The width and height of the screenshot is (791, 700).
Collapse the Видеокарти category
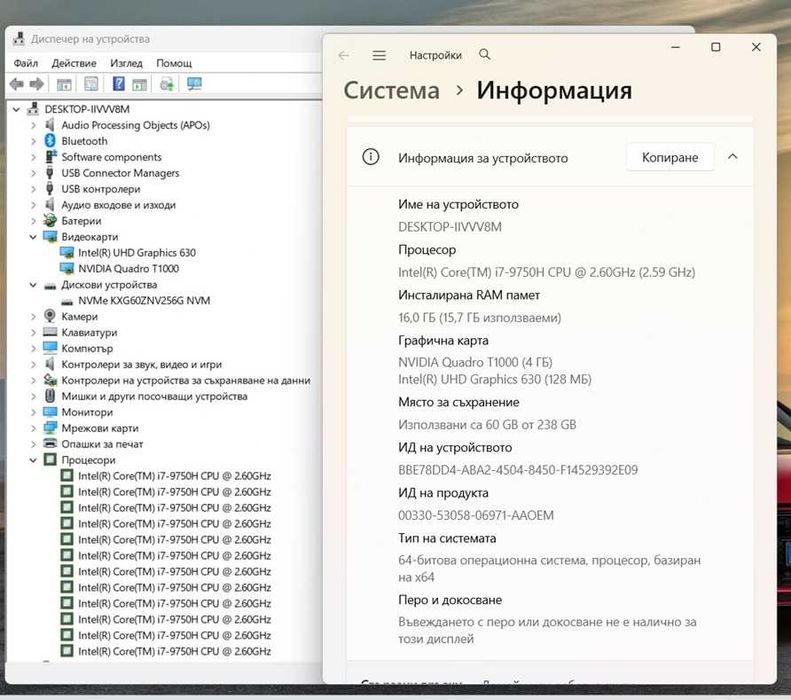pyautogui.click(x=33, y=237)
